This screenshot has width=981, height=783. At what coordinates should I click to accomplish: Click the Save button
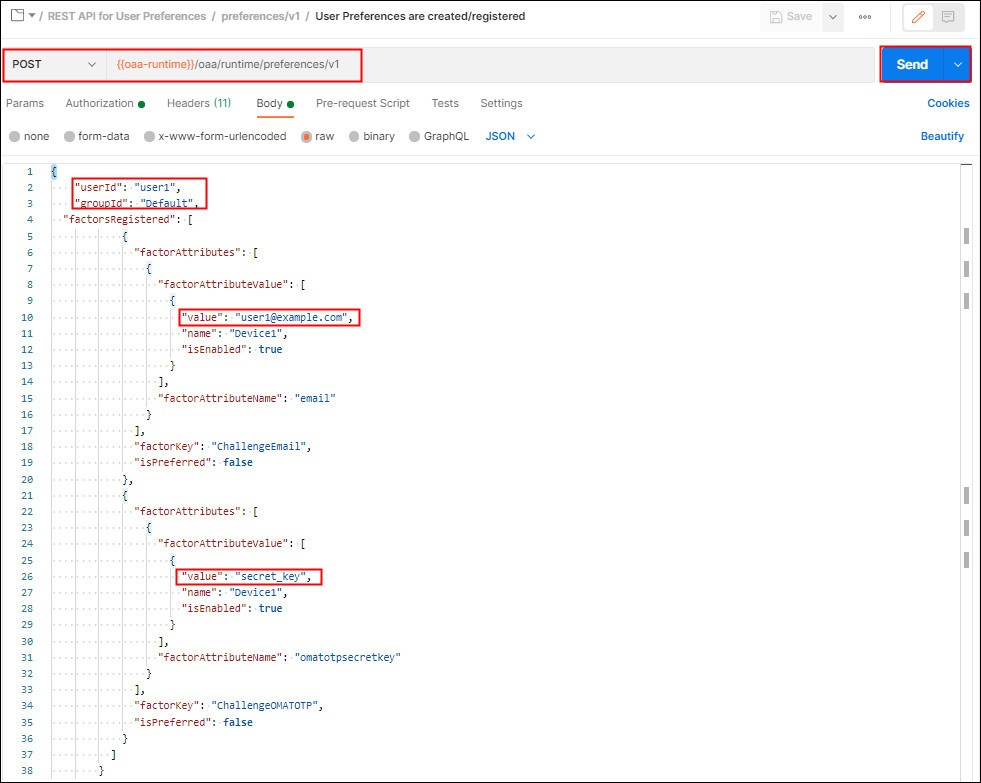tap(791, 17)
